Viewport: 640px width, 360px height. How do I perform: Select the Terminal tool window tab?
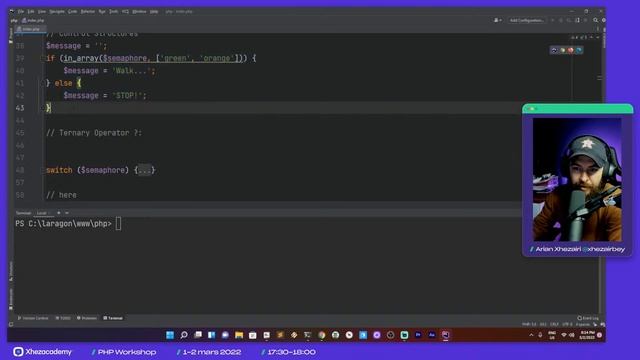(x=113, y=318)
